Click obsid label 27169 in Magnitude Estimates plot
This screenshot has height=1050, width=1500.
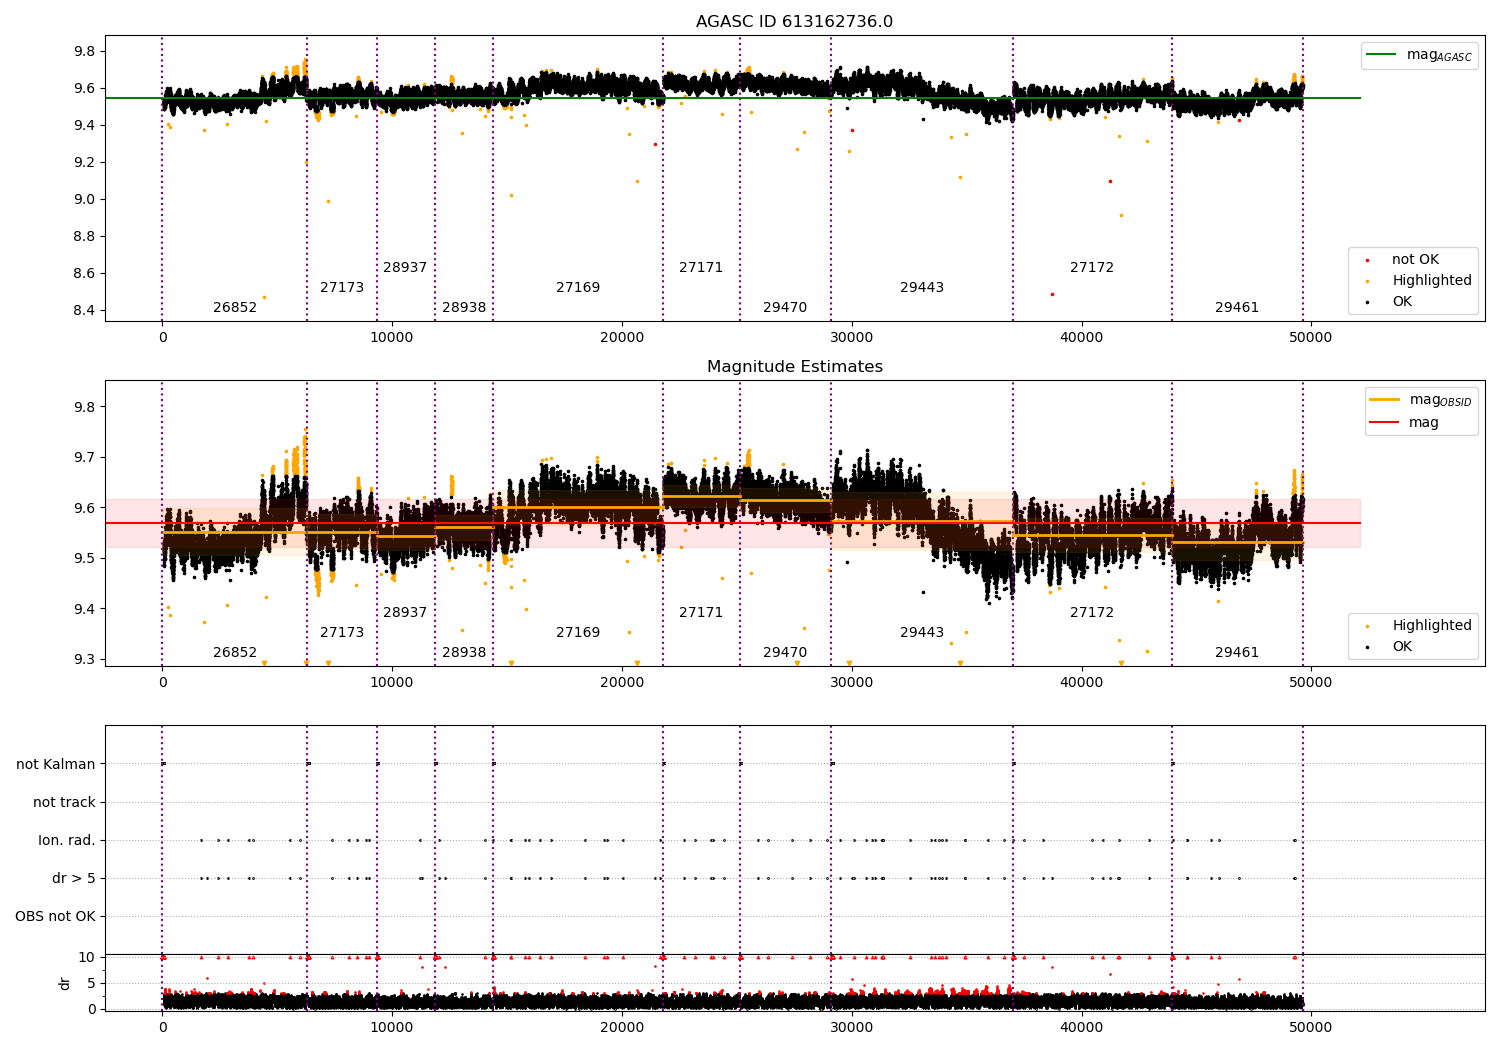coord(578,633)
